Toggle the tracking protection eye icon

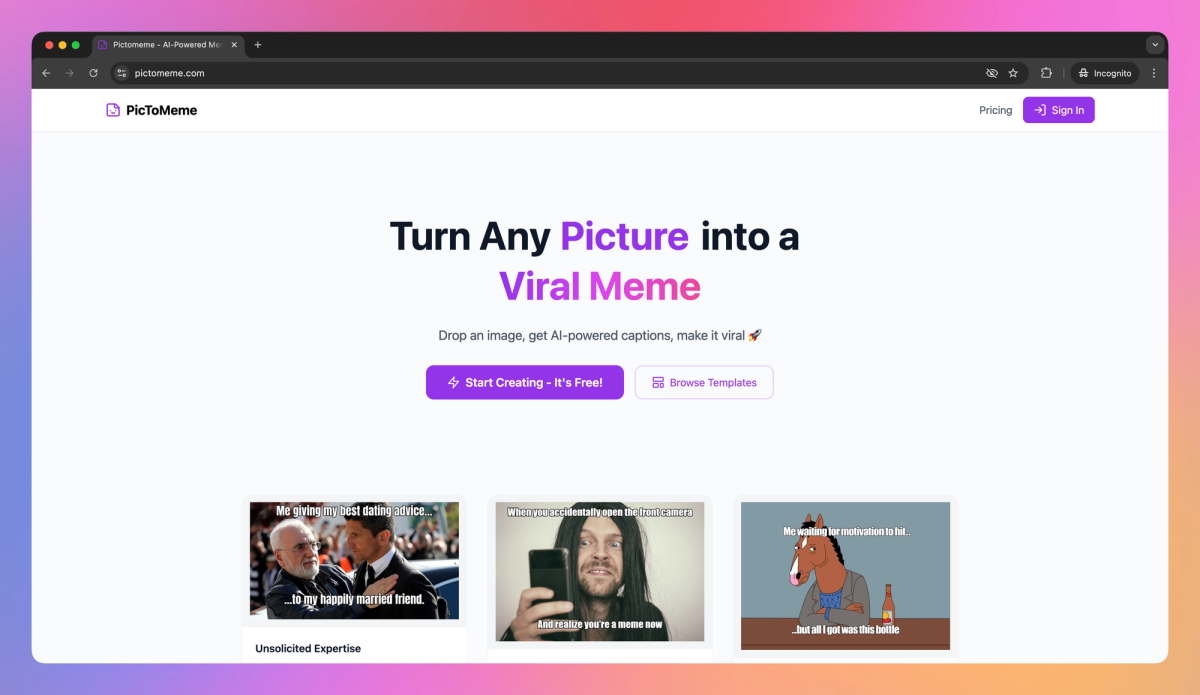click(x=992, y=73)
